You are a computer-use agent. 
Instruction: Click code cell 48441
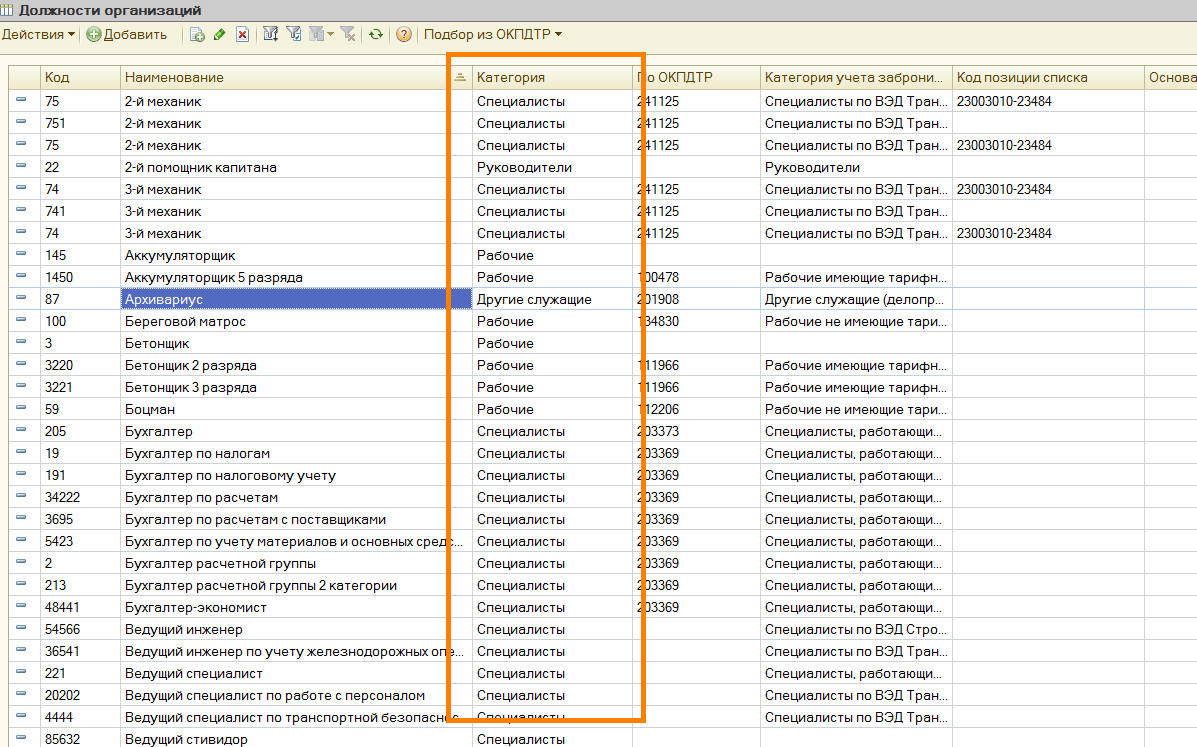coord(79,607)
